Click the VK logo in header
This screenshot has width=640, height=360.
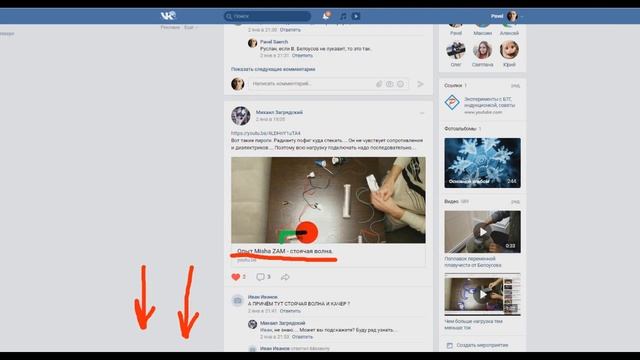[x=168, y=16]
